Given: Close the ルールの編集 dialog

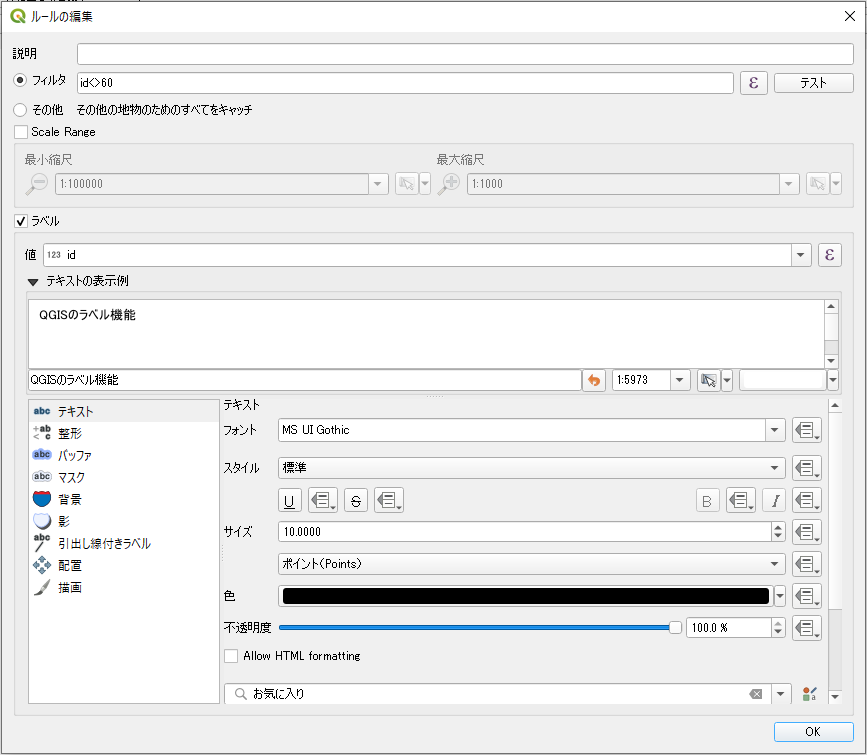Looking at the screenshot, I should coord(850,16).
